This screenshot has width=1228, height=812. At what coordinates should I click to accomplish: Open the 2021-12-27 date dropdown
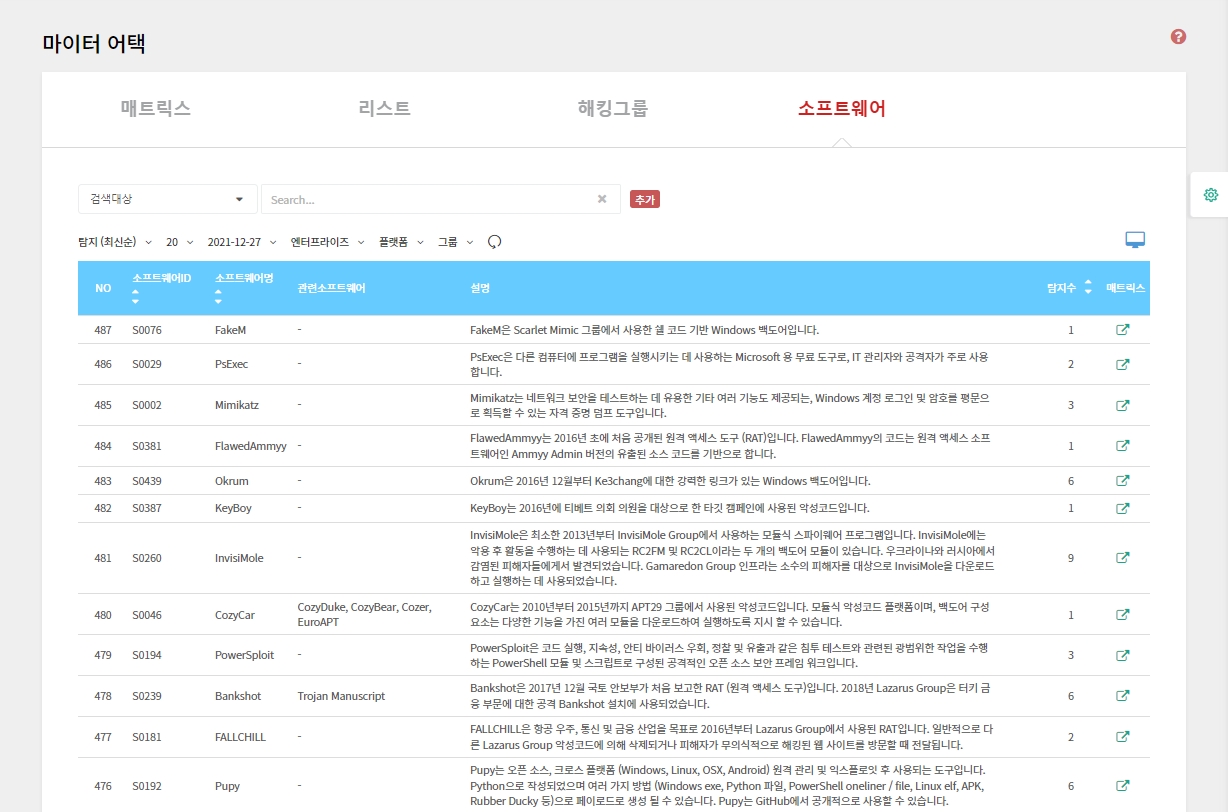(241, 242)
